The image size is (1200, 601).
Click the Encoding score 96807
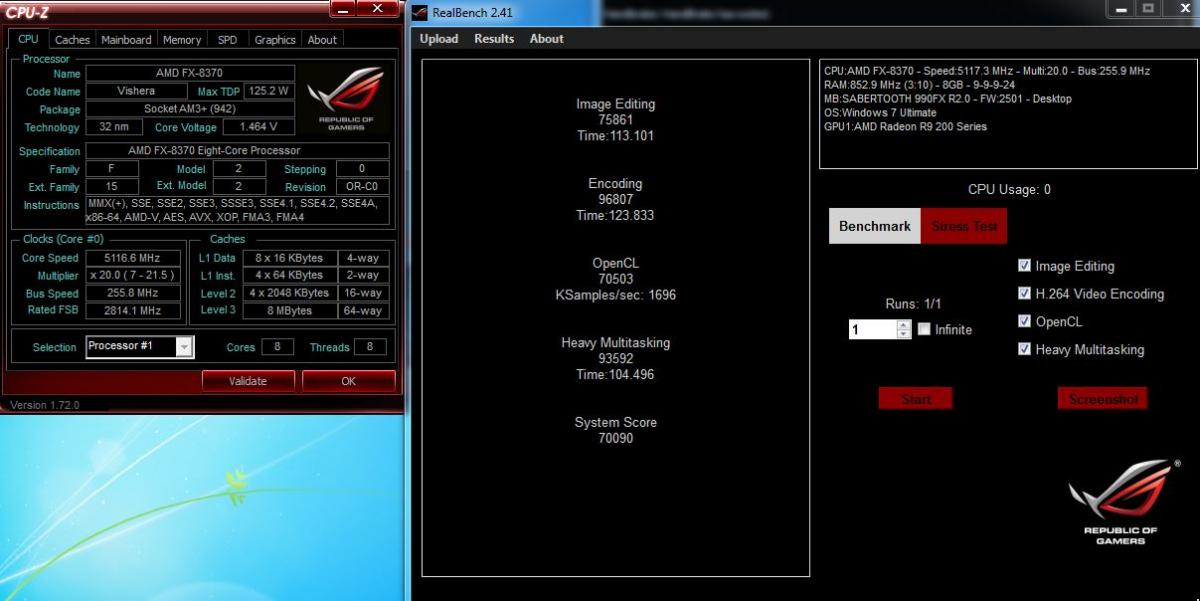click(x=616, y=199)
